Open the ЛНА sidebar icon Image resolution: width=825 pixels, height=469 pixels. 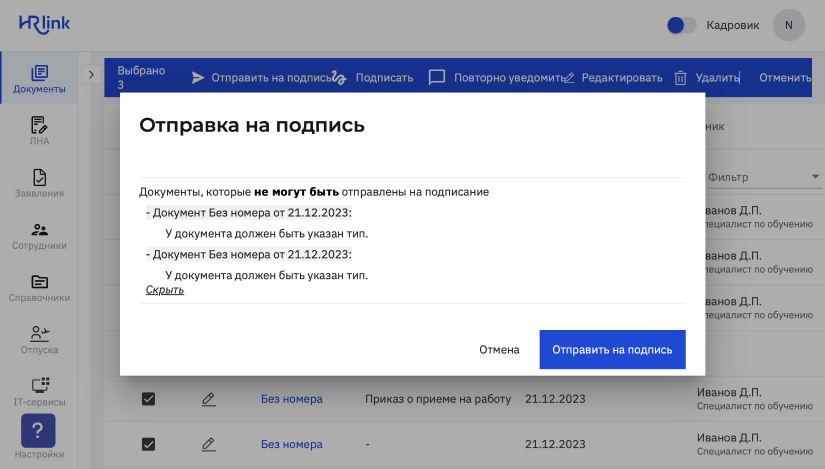[39, 130]
